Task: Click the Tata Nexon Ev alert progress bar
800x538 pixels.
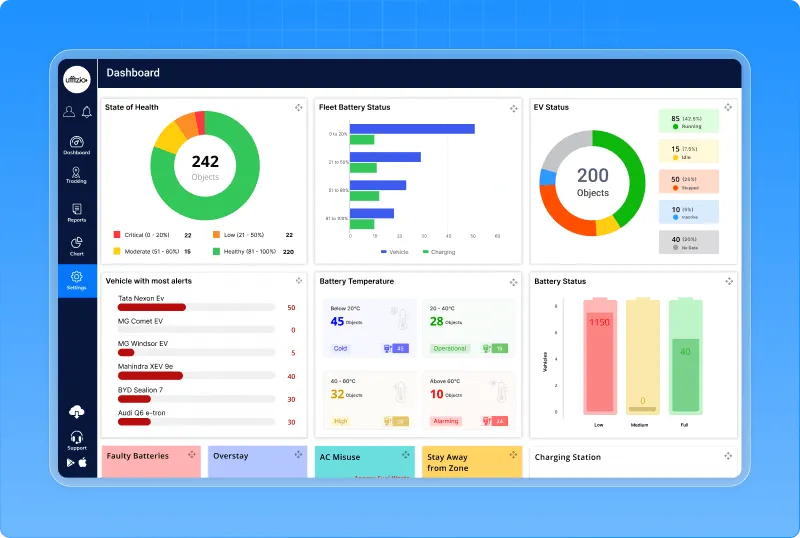Action: (196, 308)
